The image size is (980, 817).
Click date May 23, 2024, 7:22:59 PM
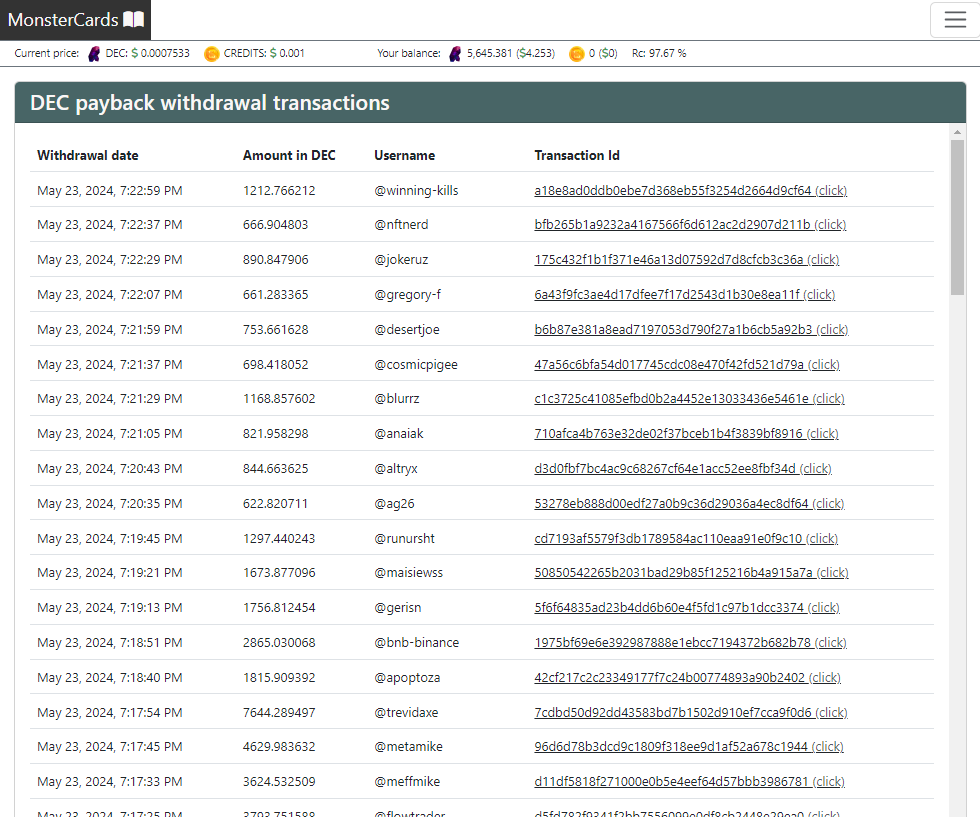110,191
